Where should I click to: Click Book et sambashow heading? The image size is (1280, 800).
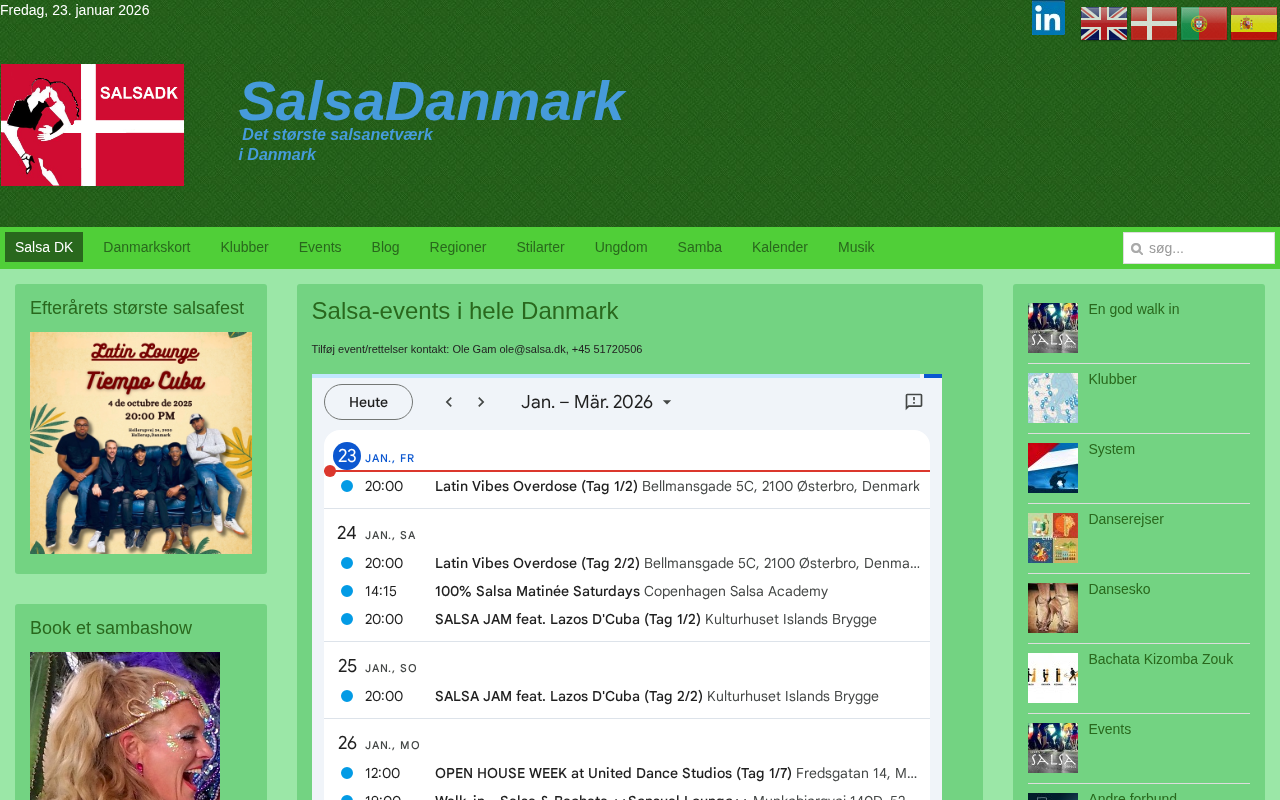pos(111,628)
